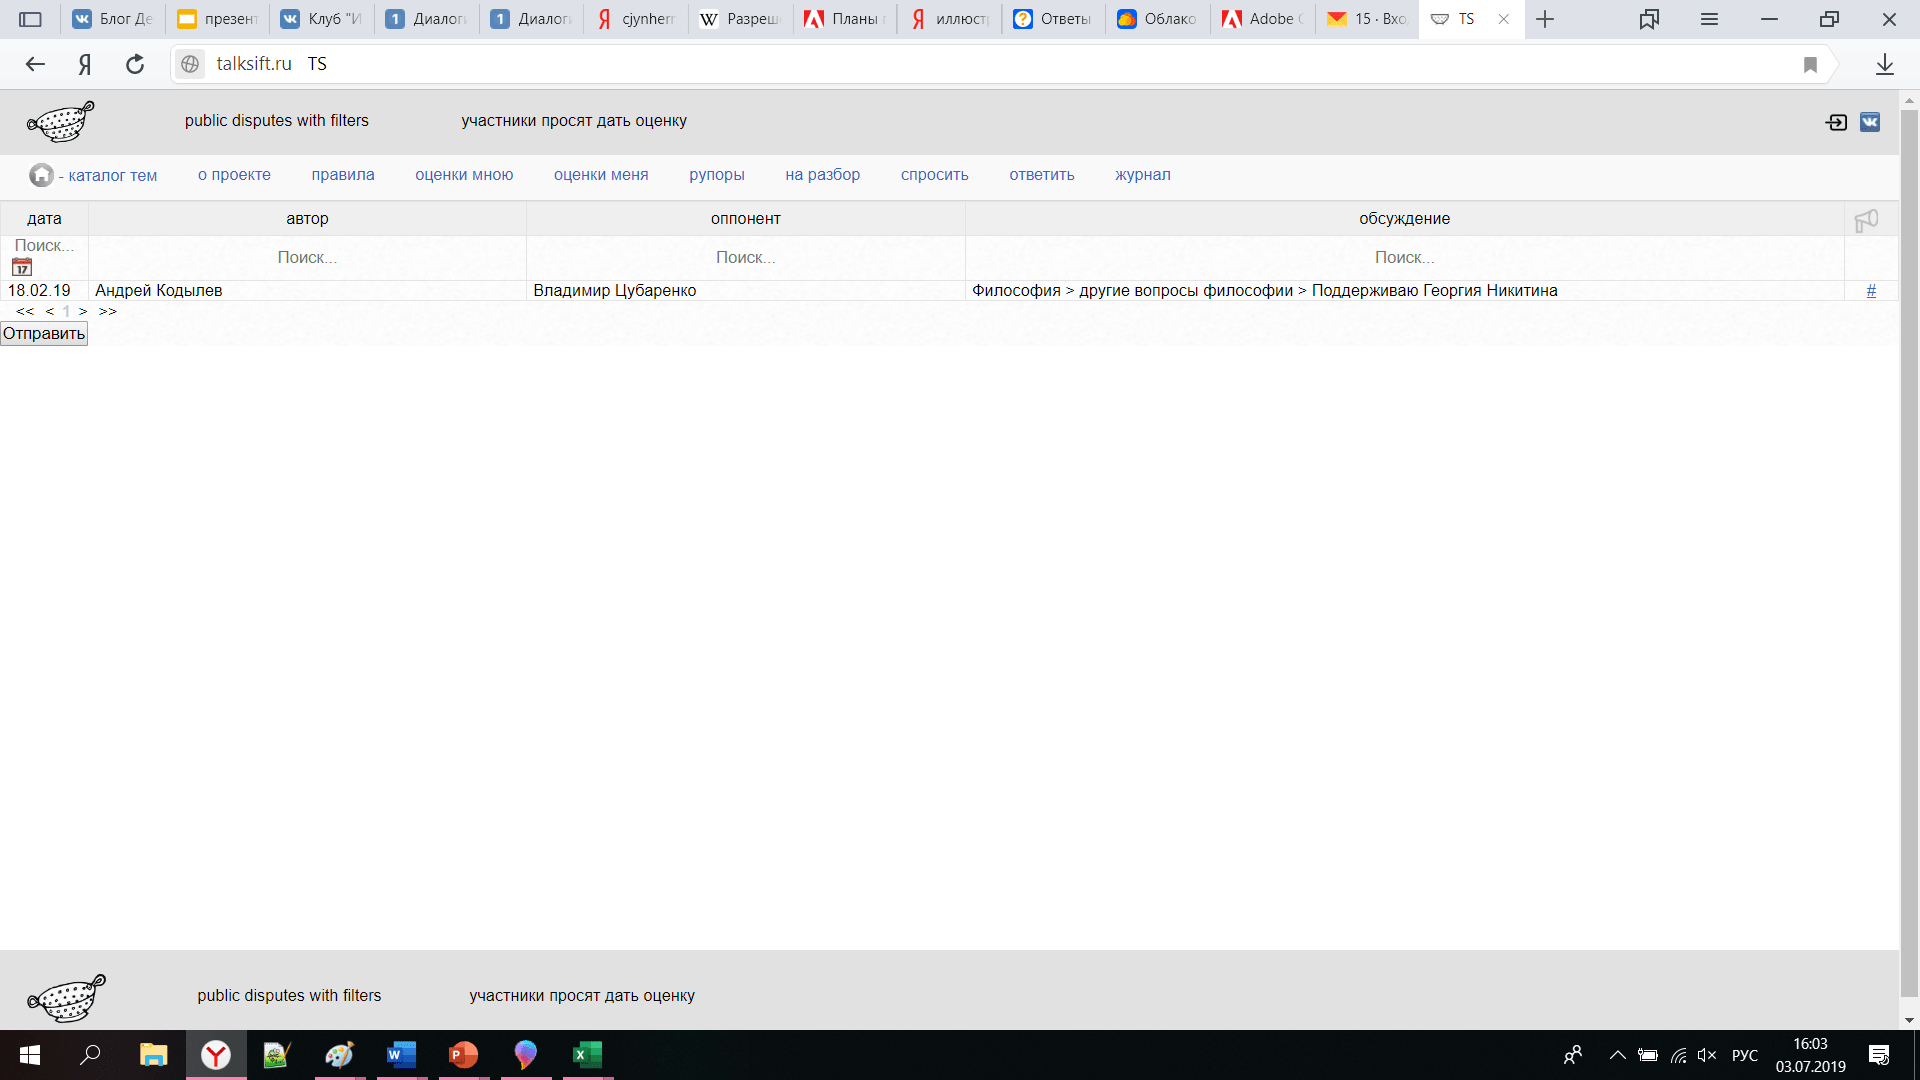This screenshot has width=1920, height=1080.
Task: Show hidden system tray icons
Action: 1617,1055
